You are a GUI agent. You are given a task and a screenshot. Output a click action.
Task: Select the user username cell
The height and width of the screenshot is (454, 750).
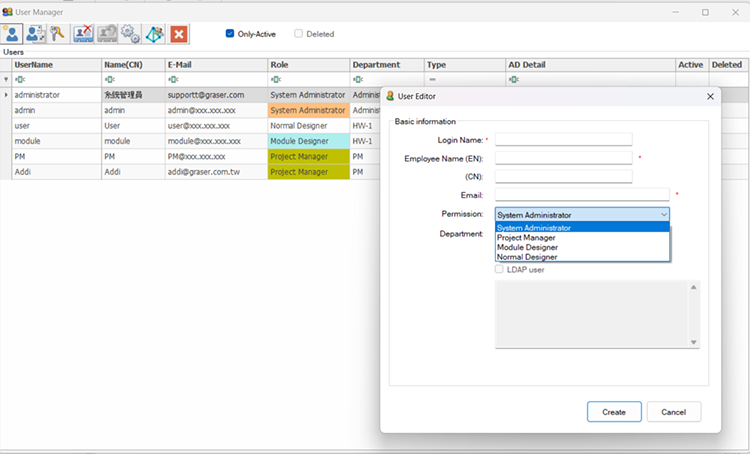[57, 125]
